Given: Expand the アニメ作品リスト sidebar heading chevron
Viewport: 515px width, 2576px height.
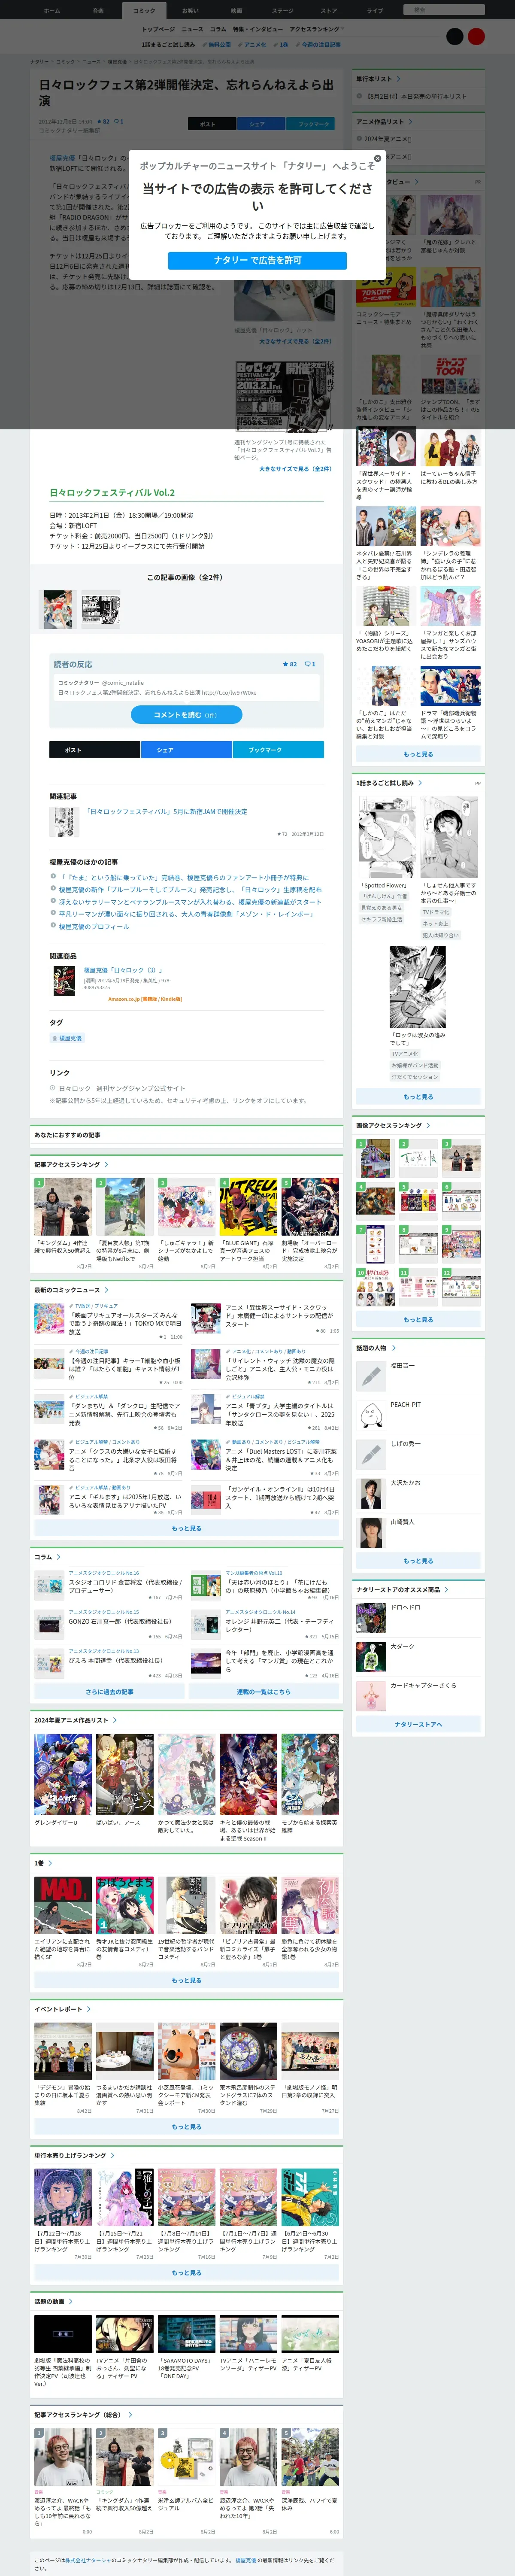Looking at the screenshot, I should (x=410, y=122).
